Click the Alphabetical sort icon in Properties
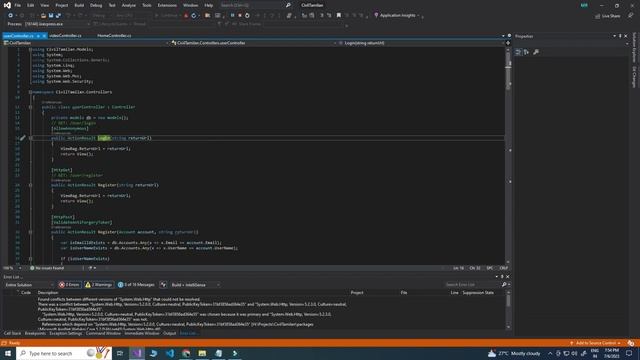Viewport: 640px width, 360px height. click(x=527, y=52)
